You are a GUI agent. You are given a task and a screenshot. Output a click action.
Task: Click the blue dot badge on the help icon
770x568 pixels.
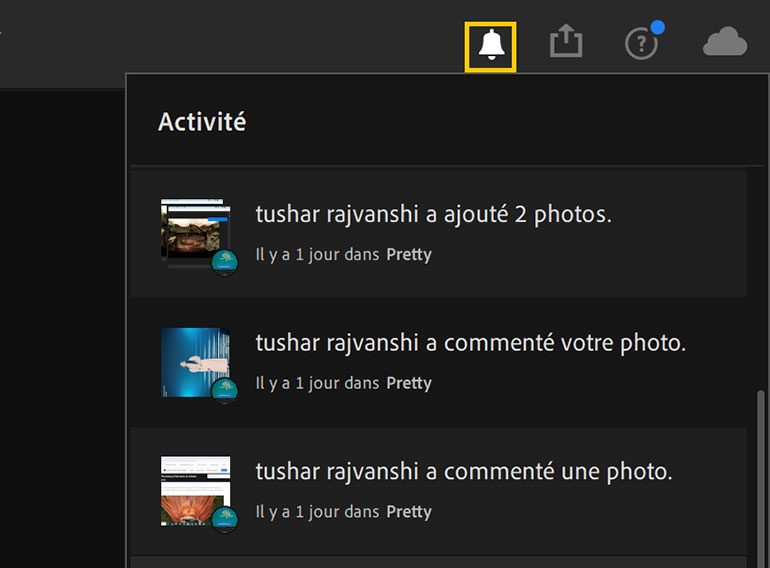click(x=658, y=26)
